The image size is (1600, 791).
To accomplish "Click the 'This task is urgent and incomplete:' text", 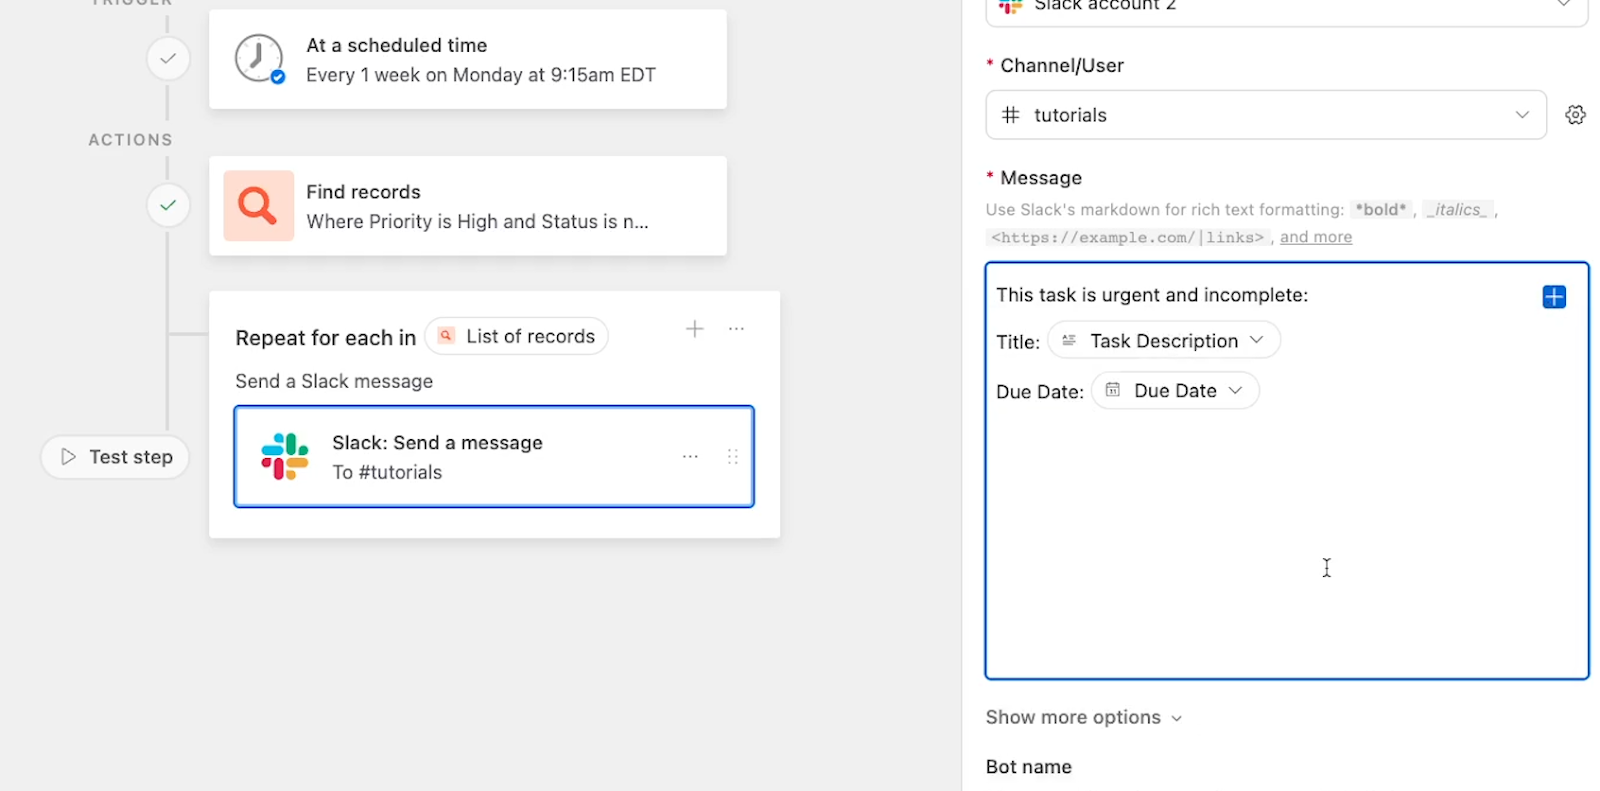I will (x=1152, y=295).
